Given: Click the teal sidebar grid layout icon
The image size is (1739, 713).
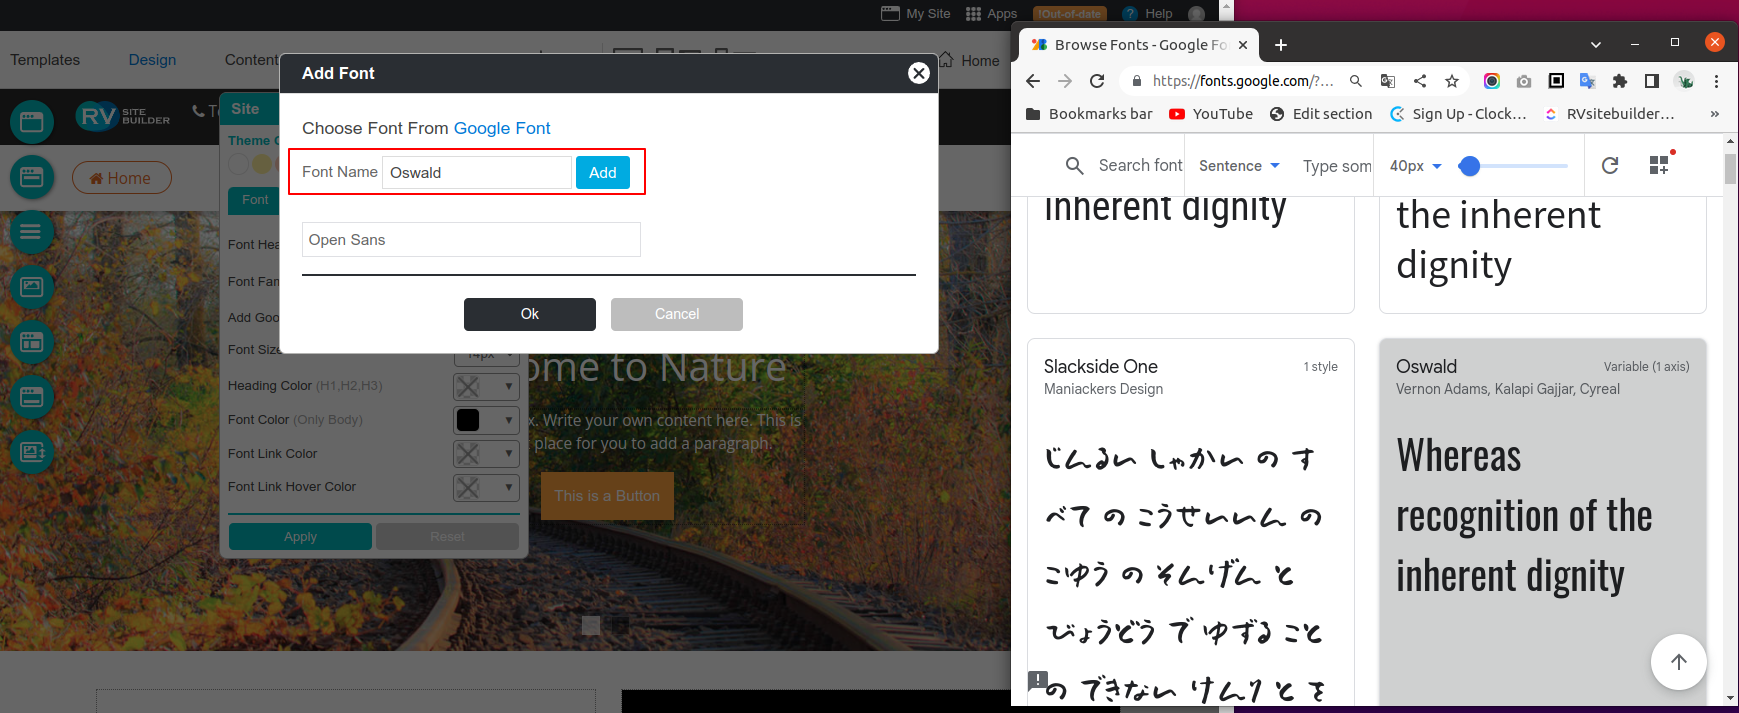Looking at the screenshot, I should point(32,342).
